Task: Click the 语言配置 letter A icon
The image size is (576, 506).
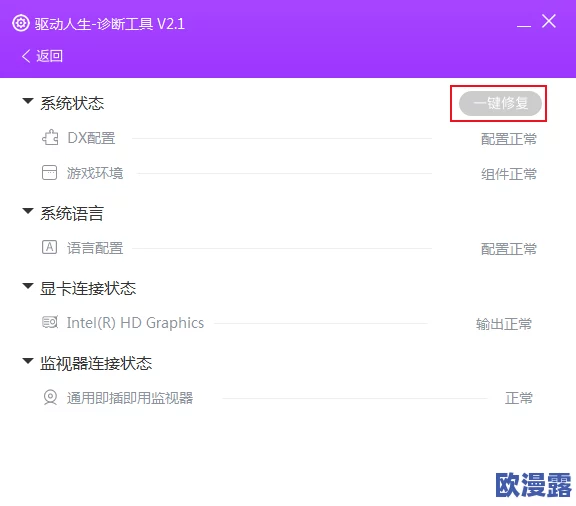Action: 49,247
